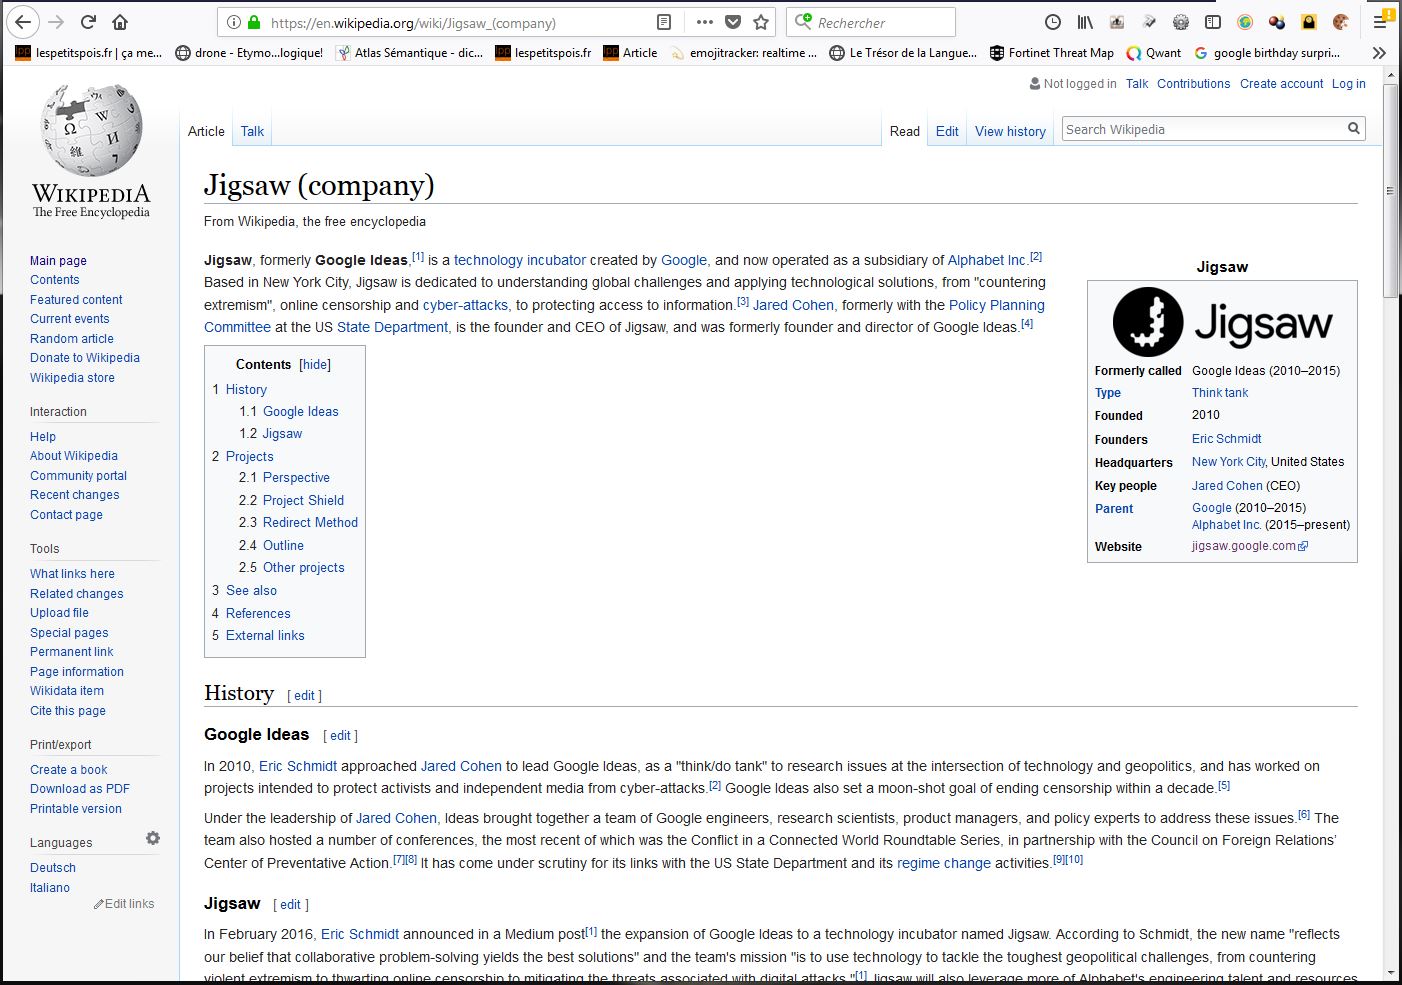1402x985 pixels.
Task: Open the View history tab
Action: tap(1010, 131)
